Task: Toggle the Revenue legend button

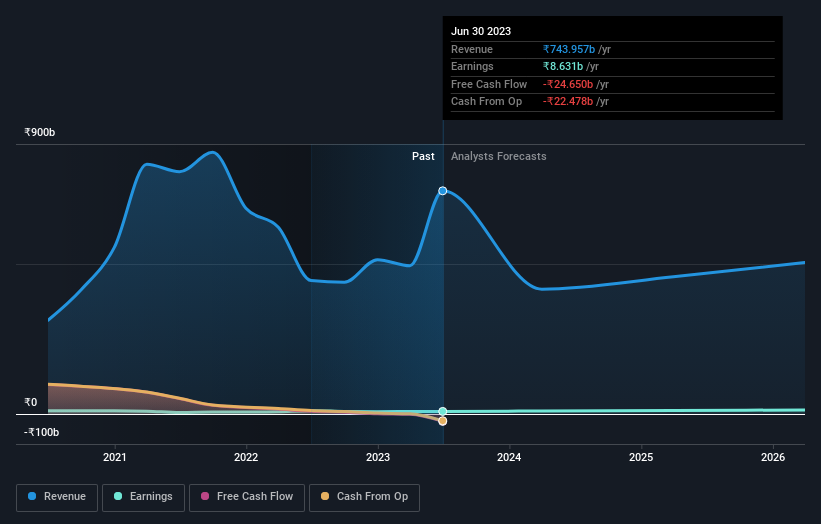Action: (x=57, y=497)
